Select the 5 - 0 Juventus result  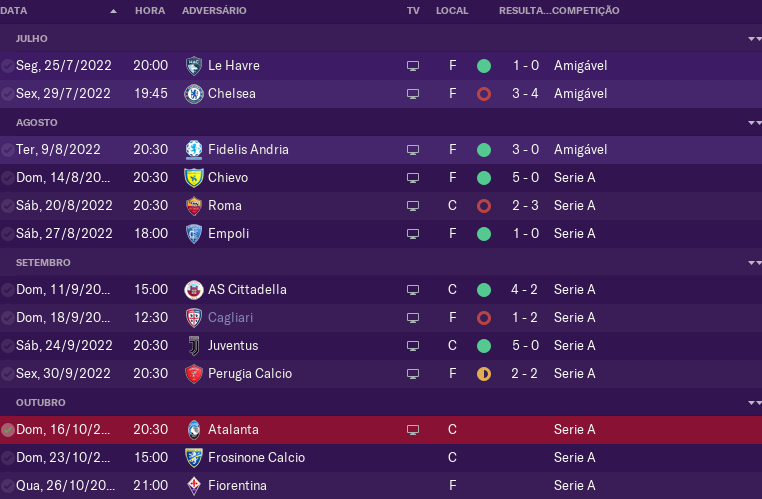click(525, 345)
